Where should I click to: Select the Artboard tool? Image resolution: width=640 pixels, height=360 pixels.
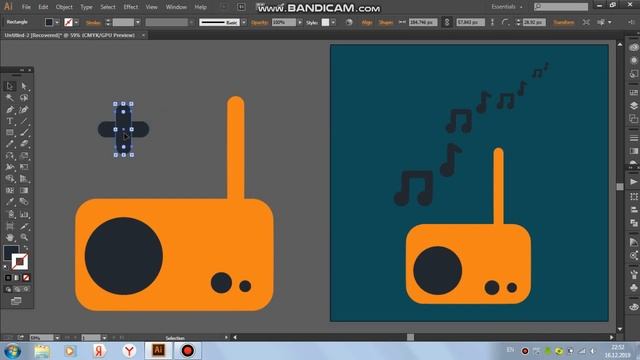click(x=10, y=226)
